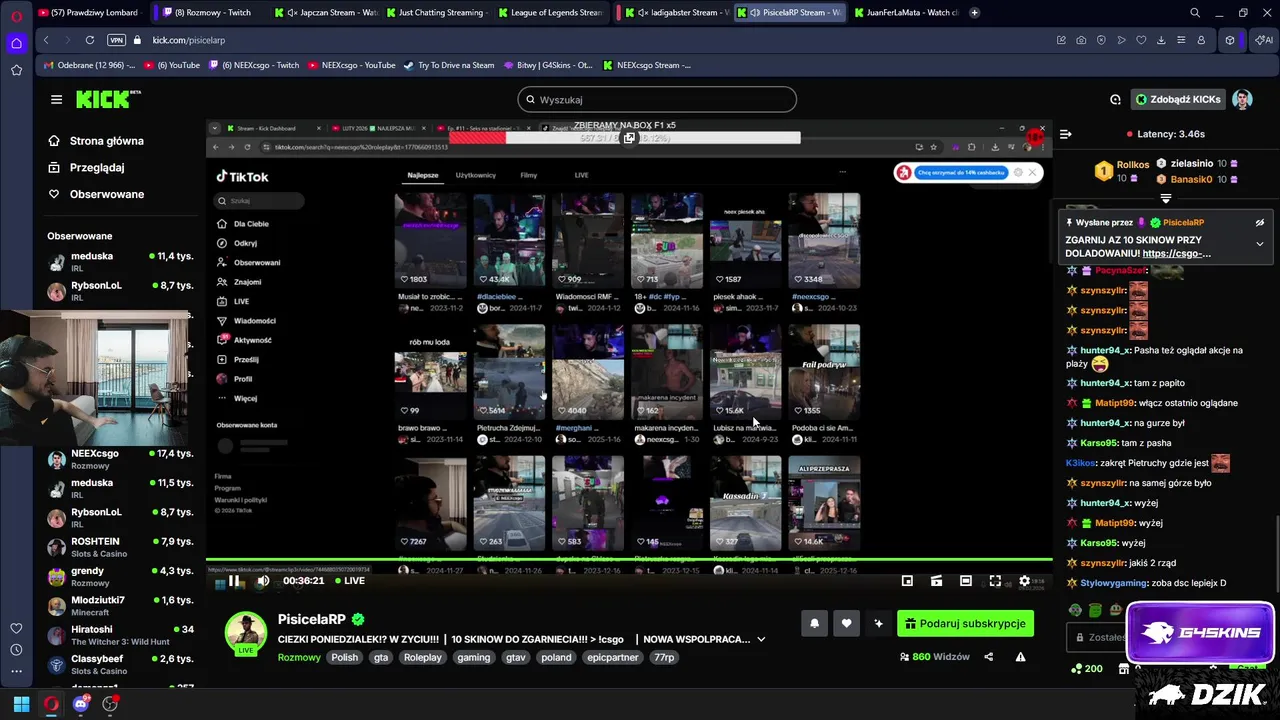Open Obserwowane in sidebar
The height and width of the screenshot is (720, 1280).
point(106,194)
